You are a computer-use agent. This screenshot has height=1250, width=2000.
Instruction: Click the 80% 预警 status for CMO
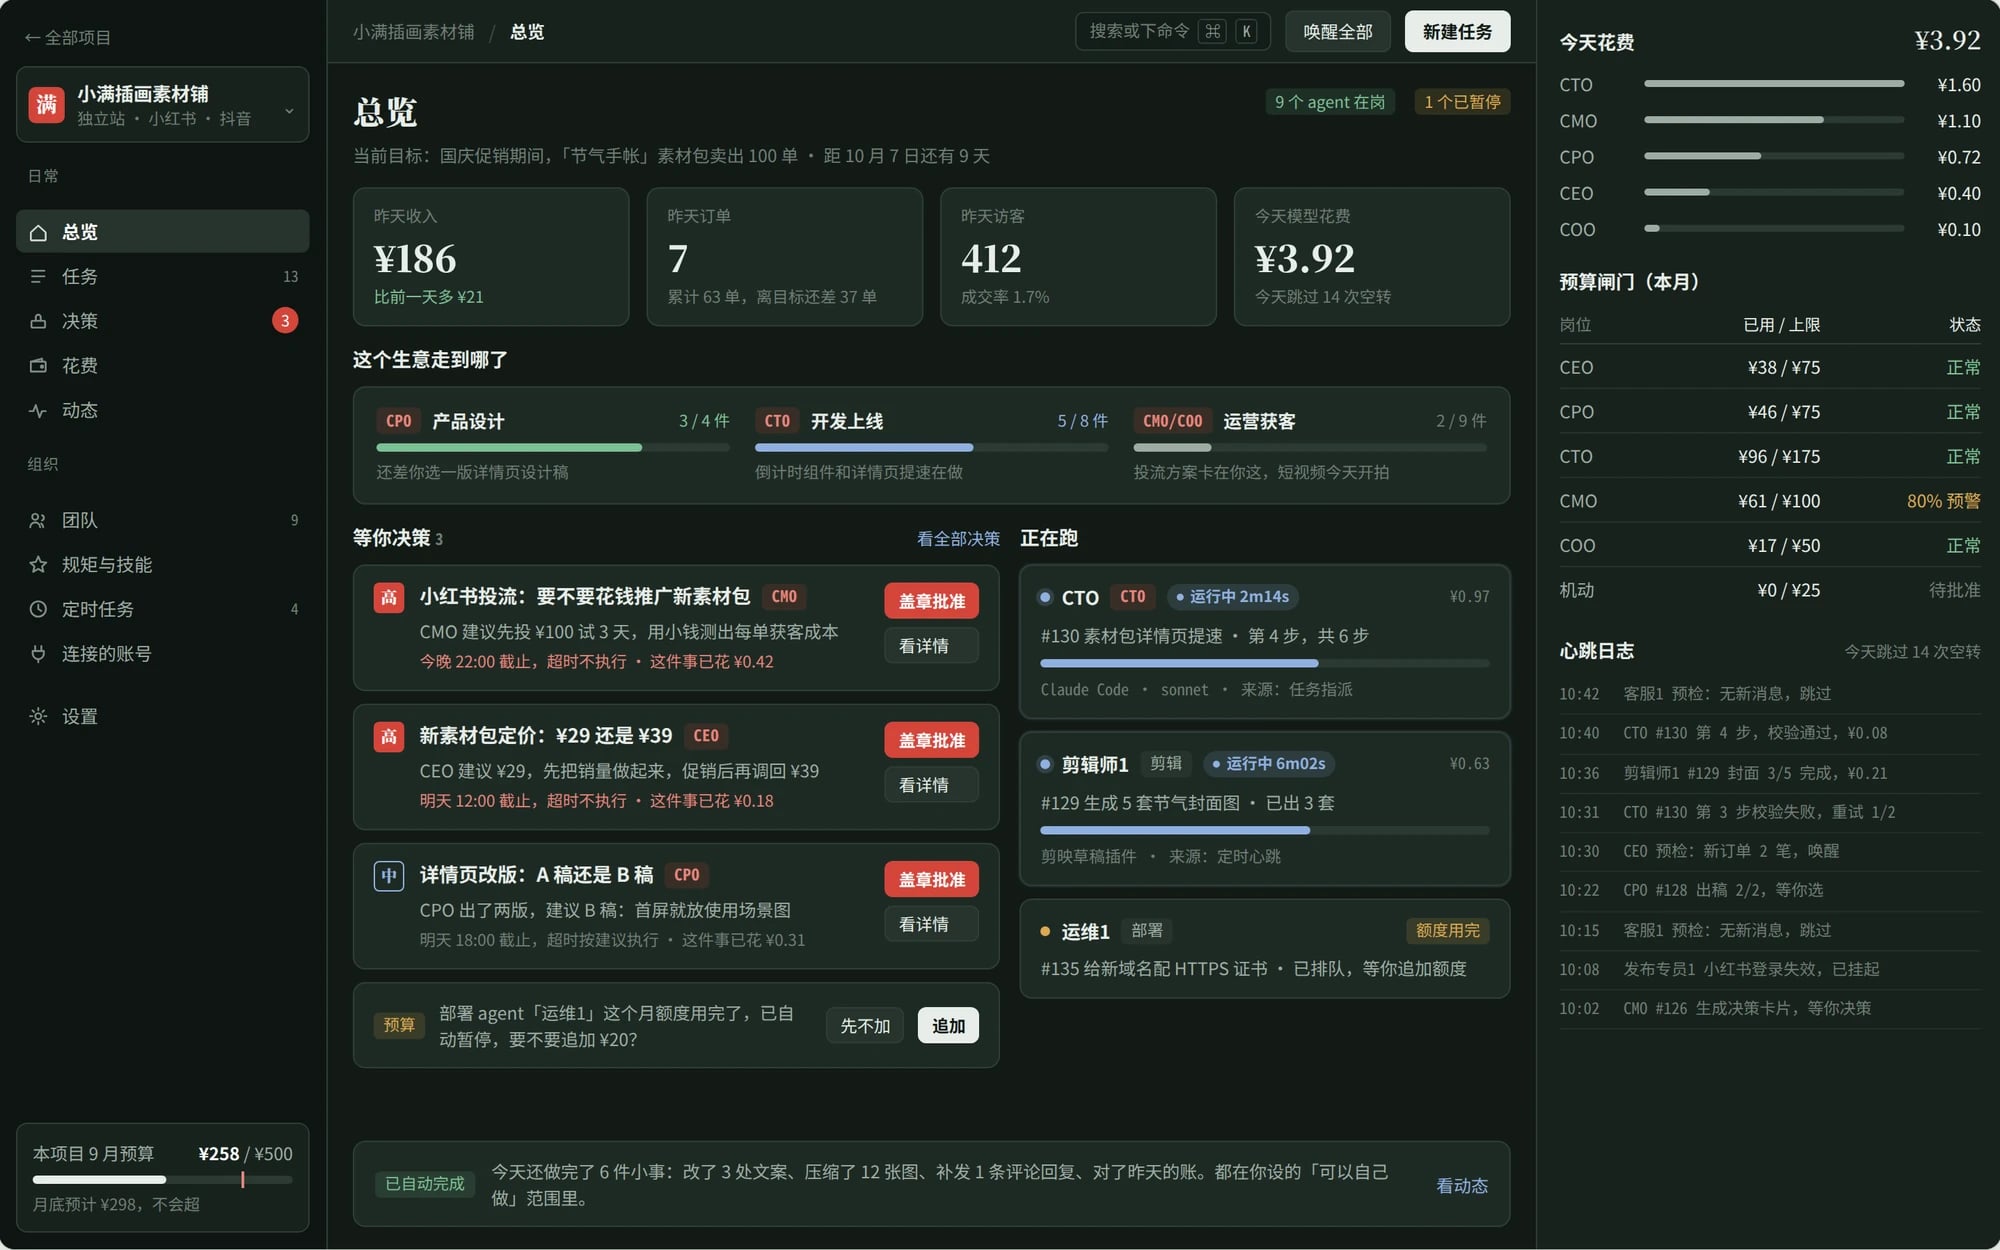click(x=1943, y=501)
